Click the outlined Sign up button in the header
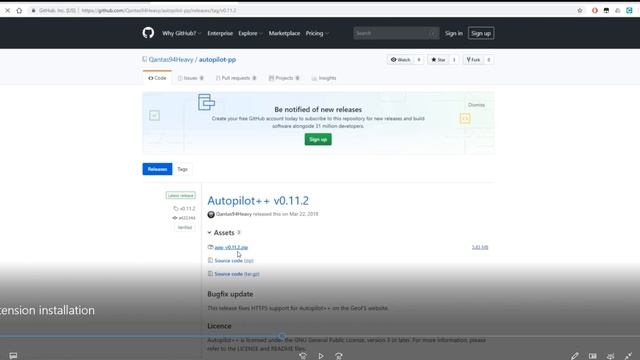 481,33
